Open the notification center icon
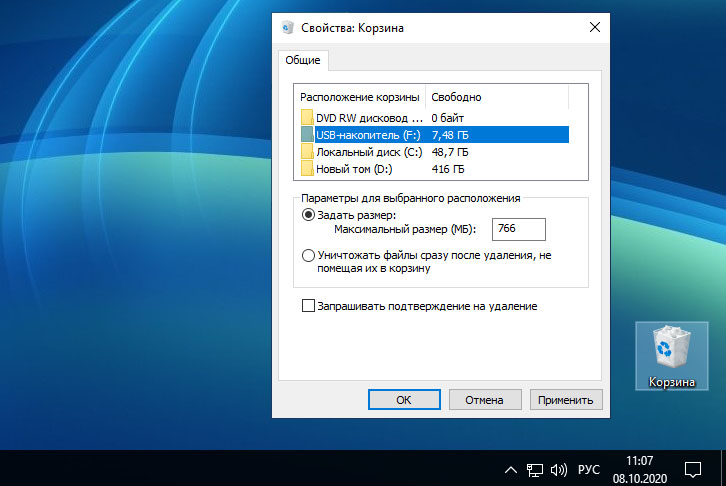The width and height of the screenshot is (726, 486). [x=693, y=470]
